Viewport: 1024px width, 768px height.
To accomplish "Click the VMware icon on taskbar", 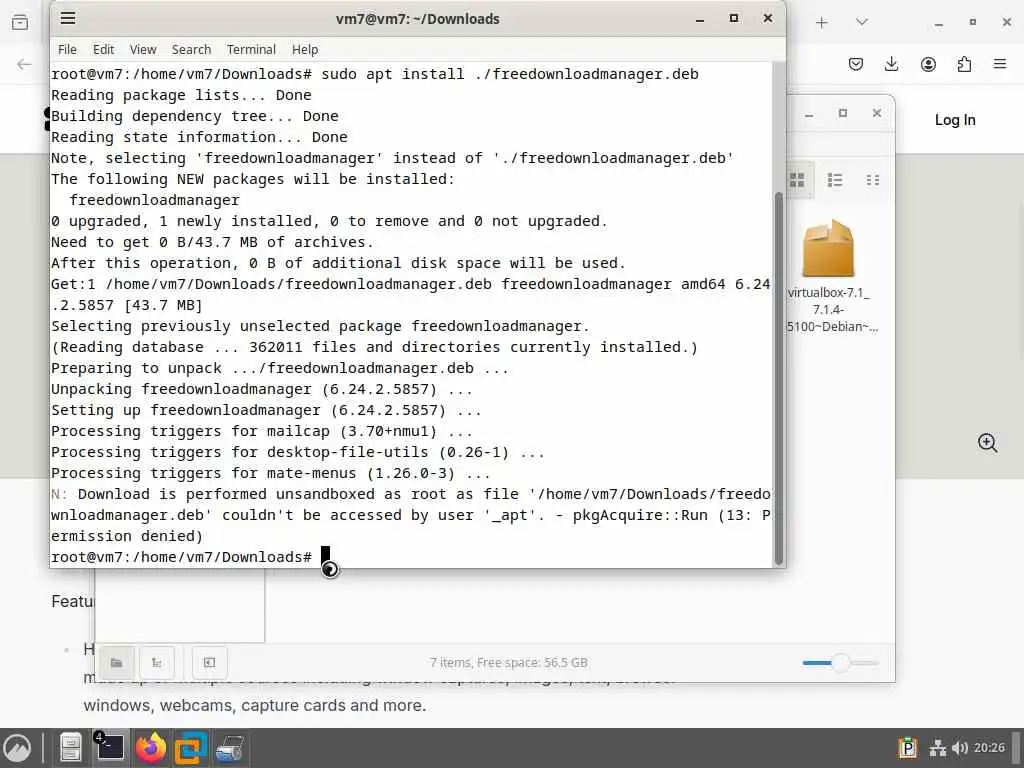I will (x=190, y=748).
